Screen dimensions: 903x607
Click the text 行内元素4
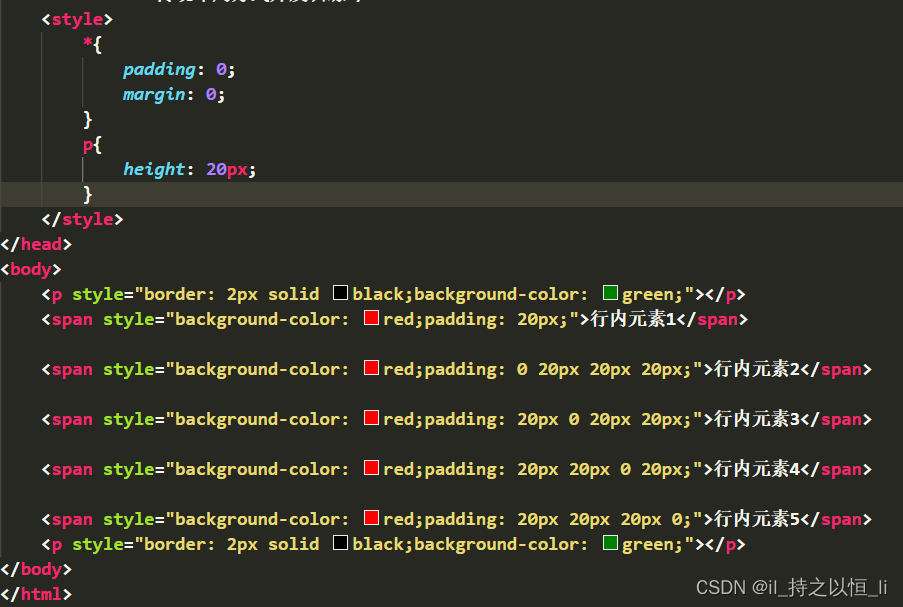[x=757, y=469]
